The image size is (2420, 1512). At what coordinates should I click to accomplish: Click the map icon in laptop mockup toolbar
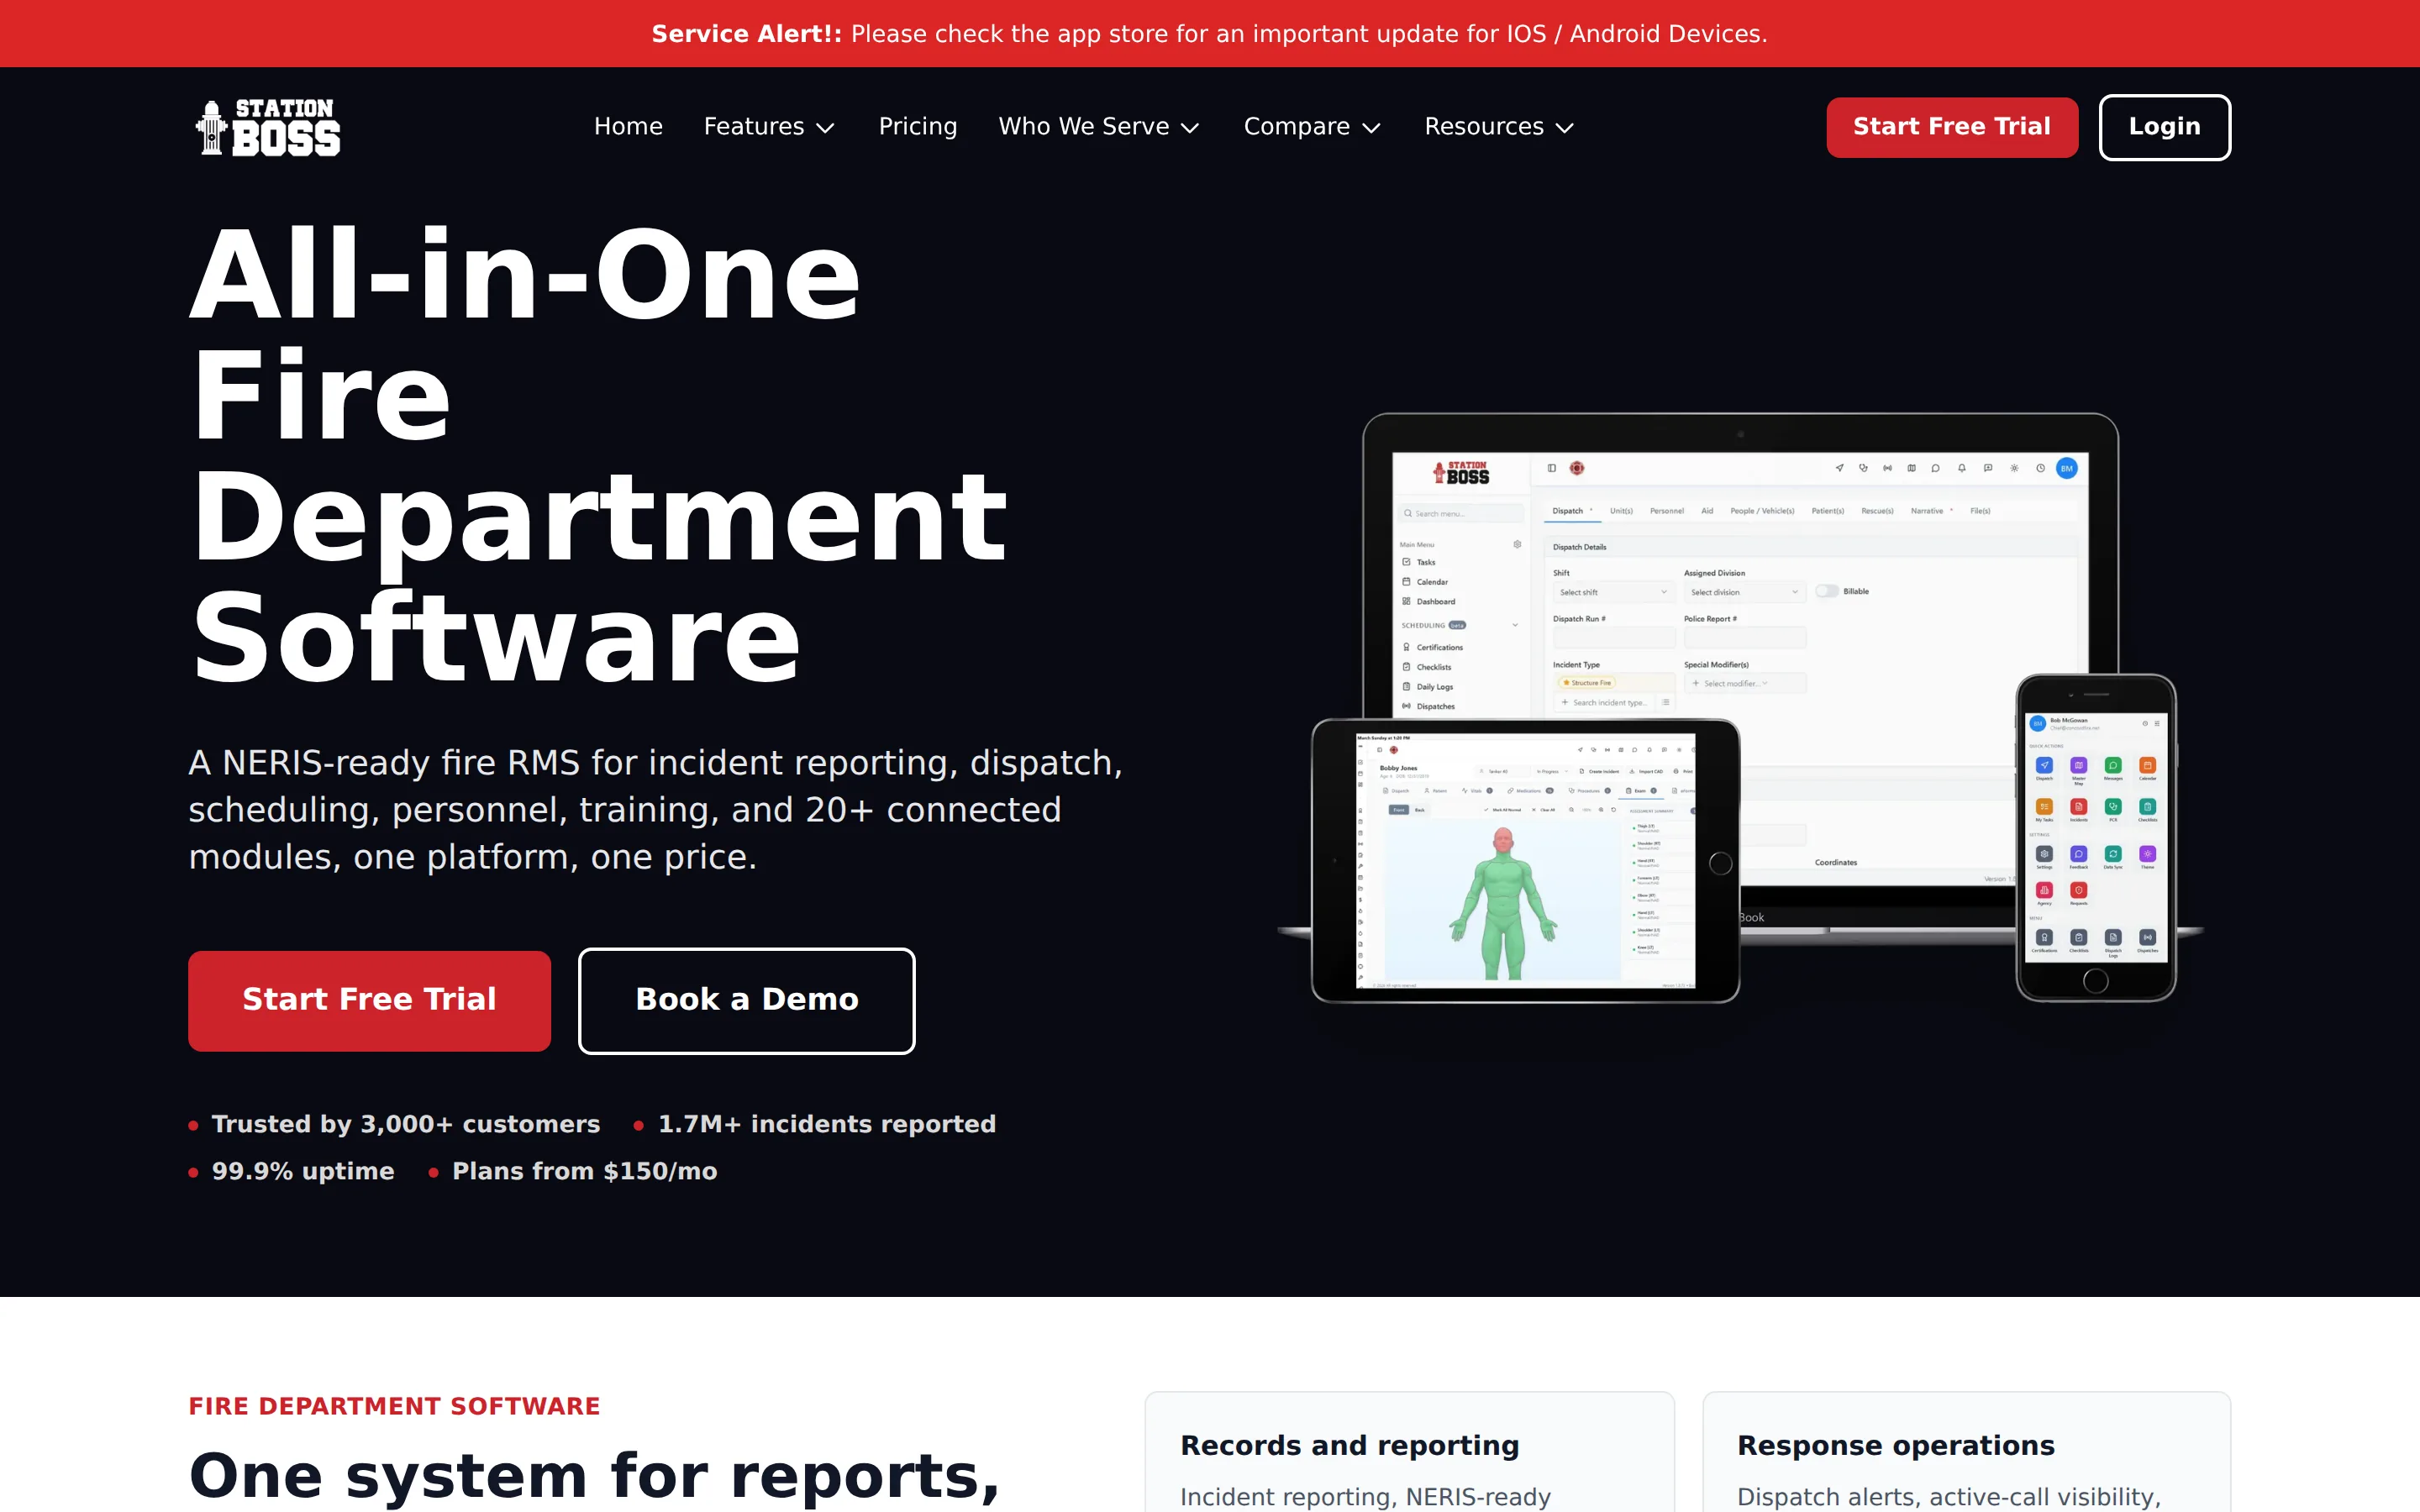pyautogui.click(x=1912, y=469)
